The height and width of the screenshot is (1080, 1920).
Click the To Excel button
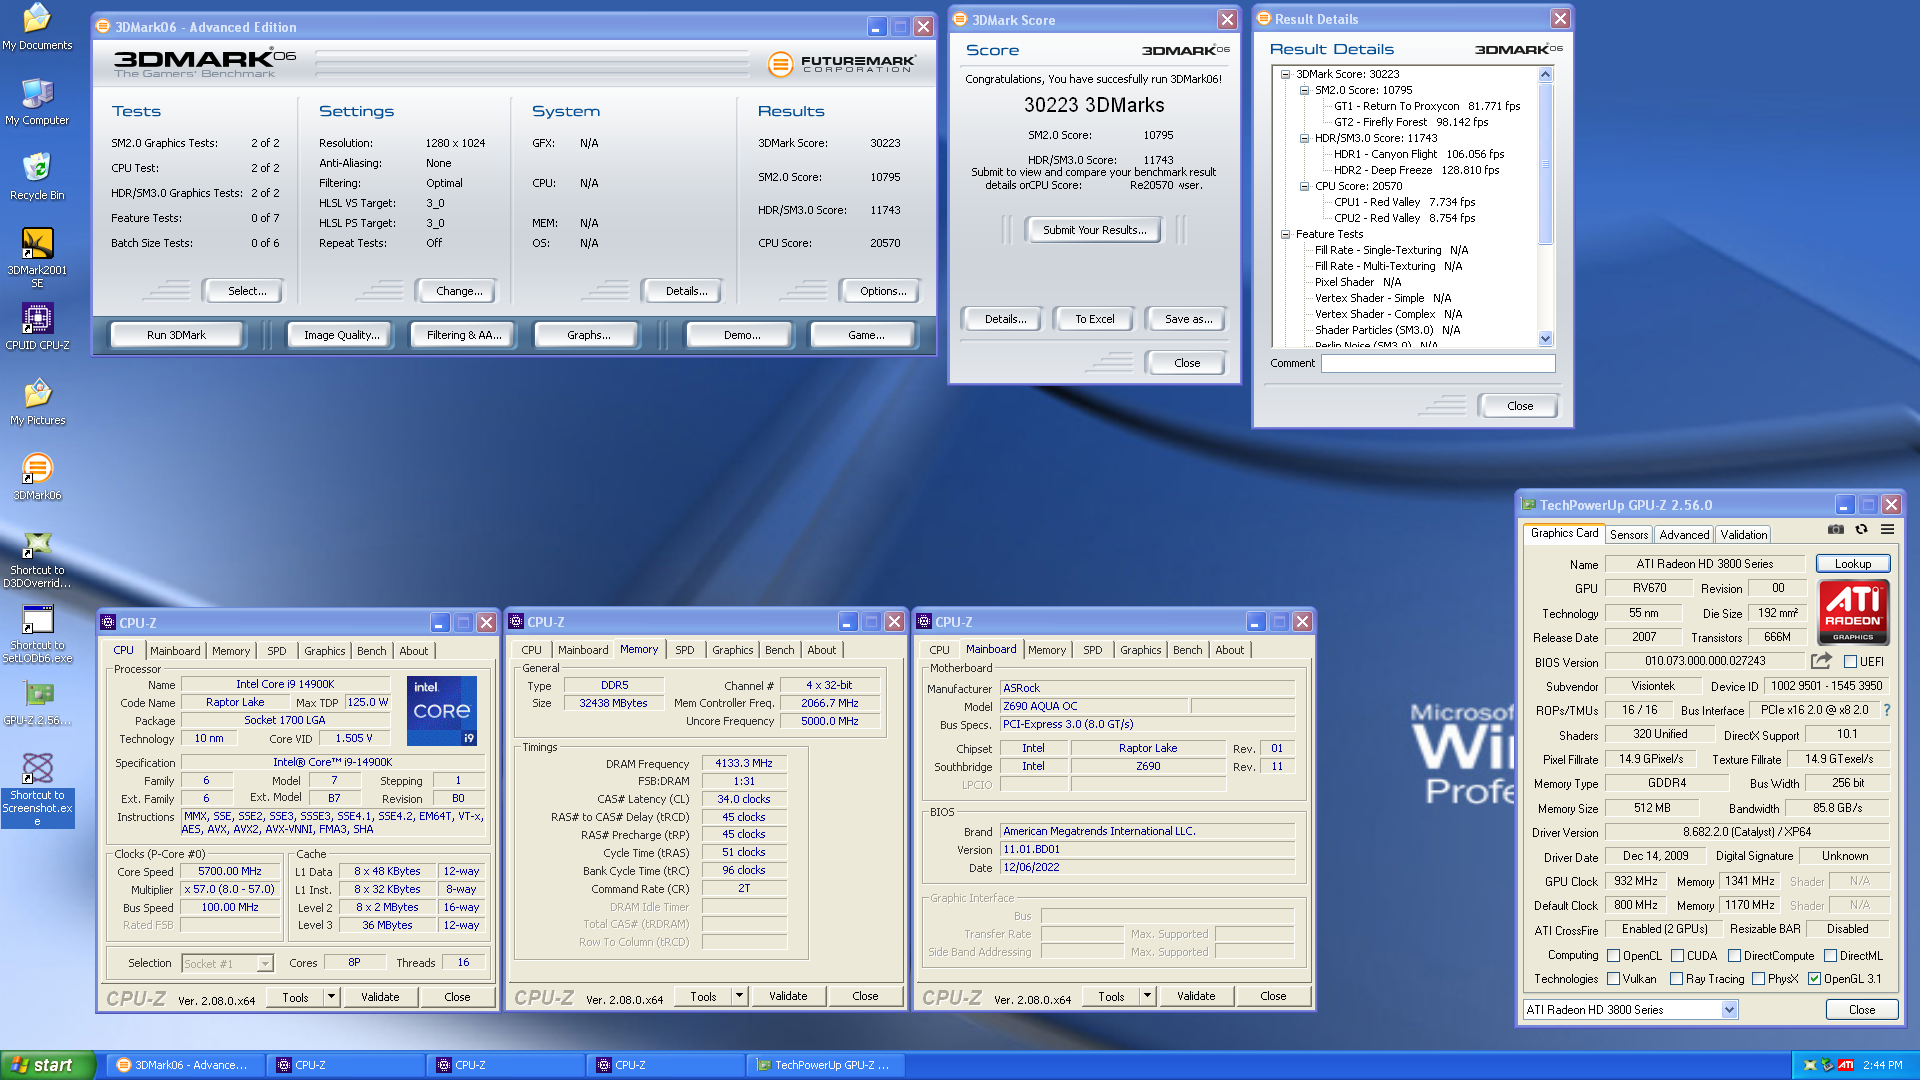(1094, 319)
